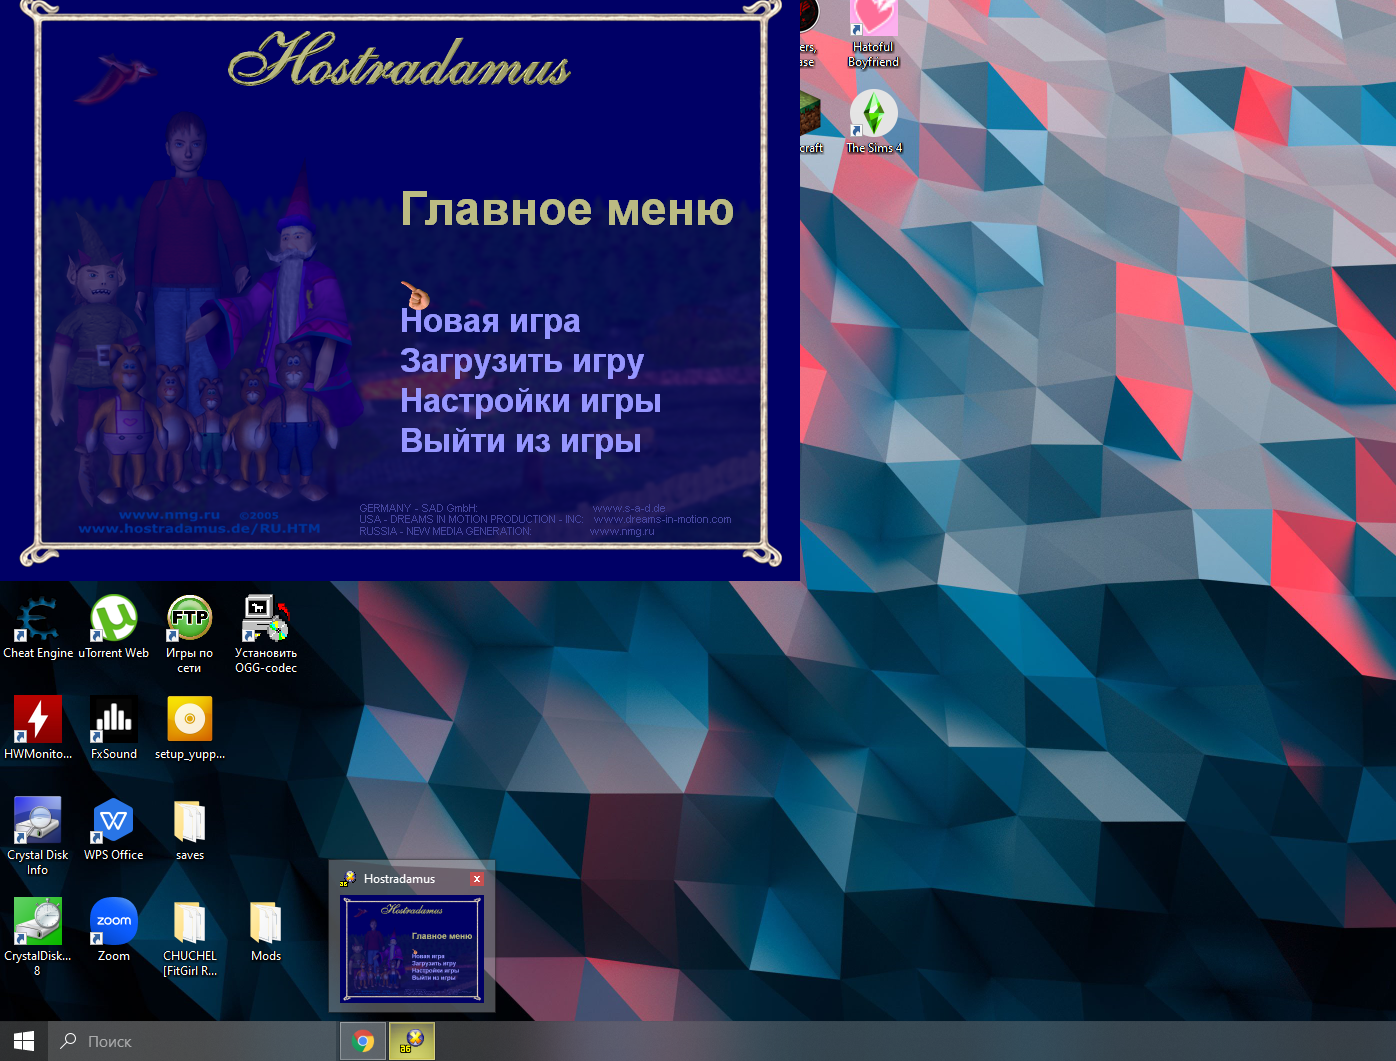1396x1061 pixels.
Task: Click the Поиск taskbar search box
Action: [193, 1041]
